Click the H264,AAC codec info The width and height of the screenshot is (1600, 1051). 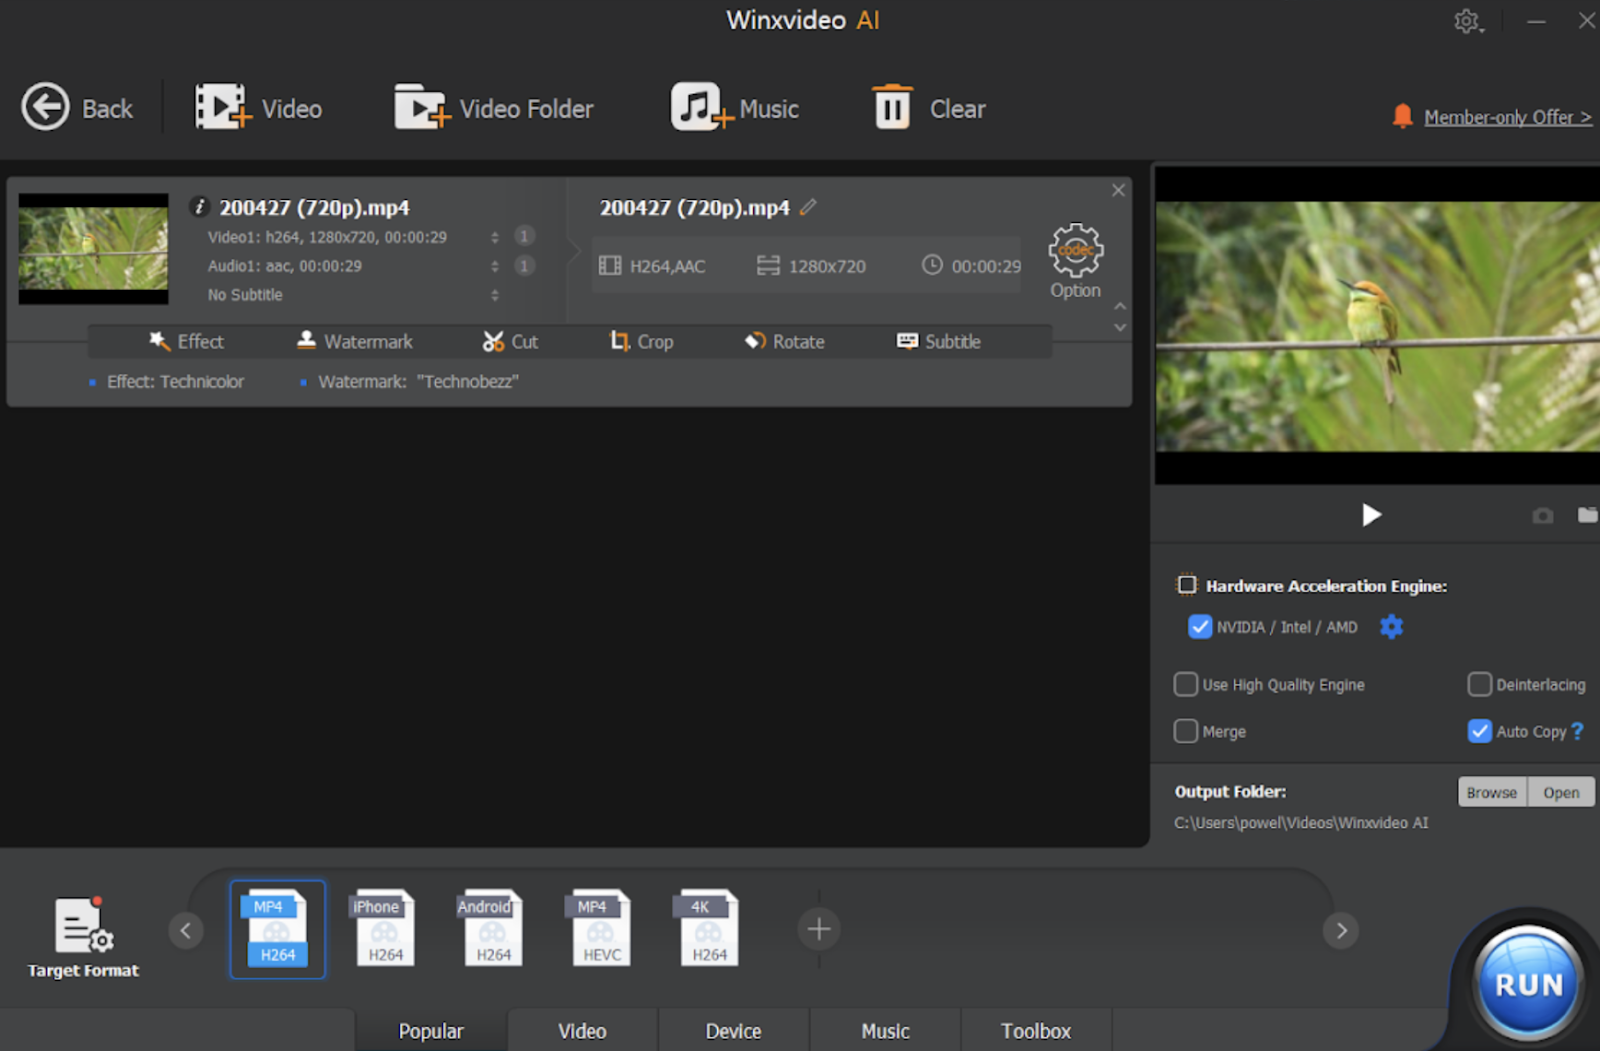click(653, 266)
